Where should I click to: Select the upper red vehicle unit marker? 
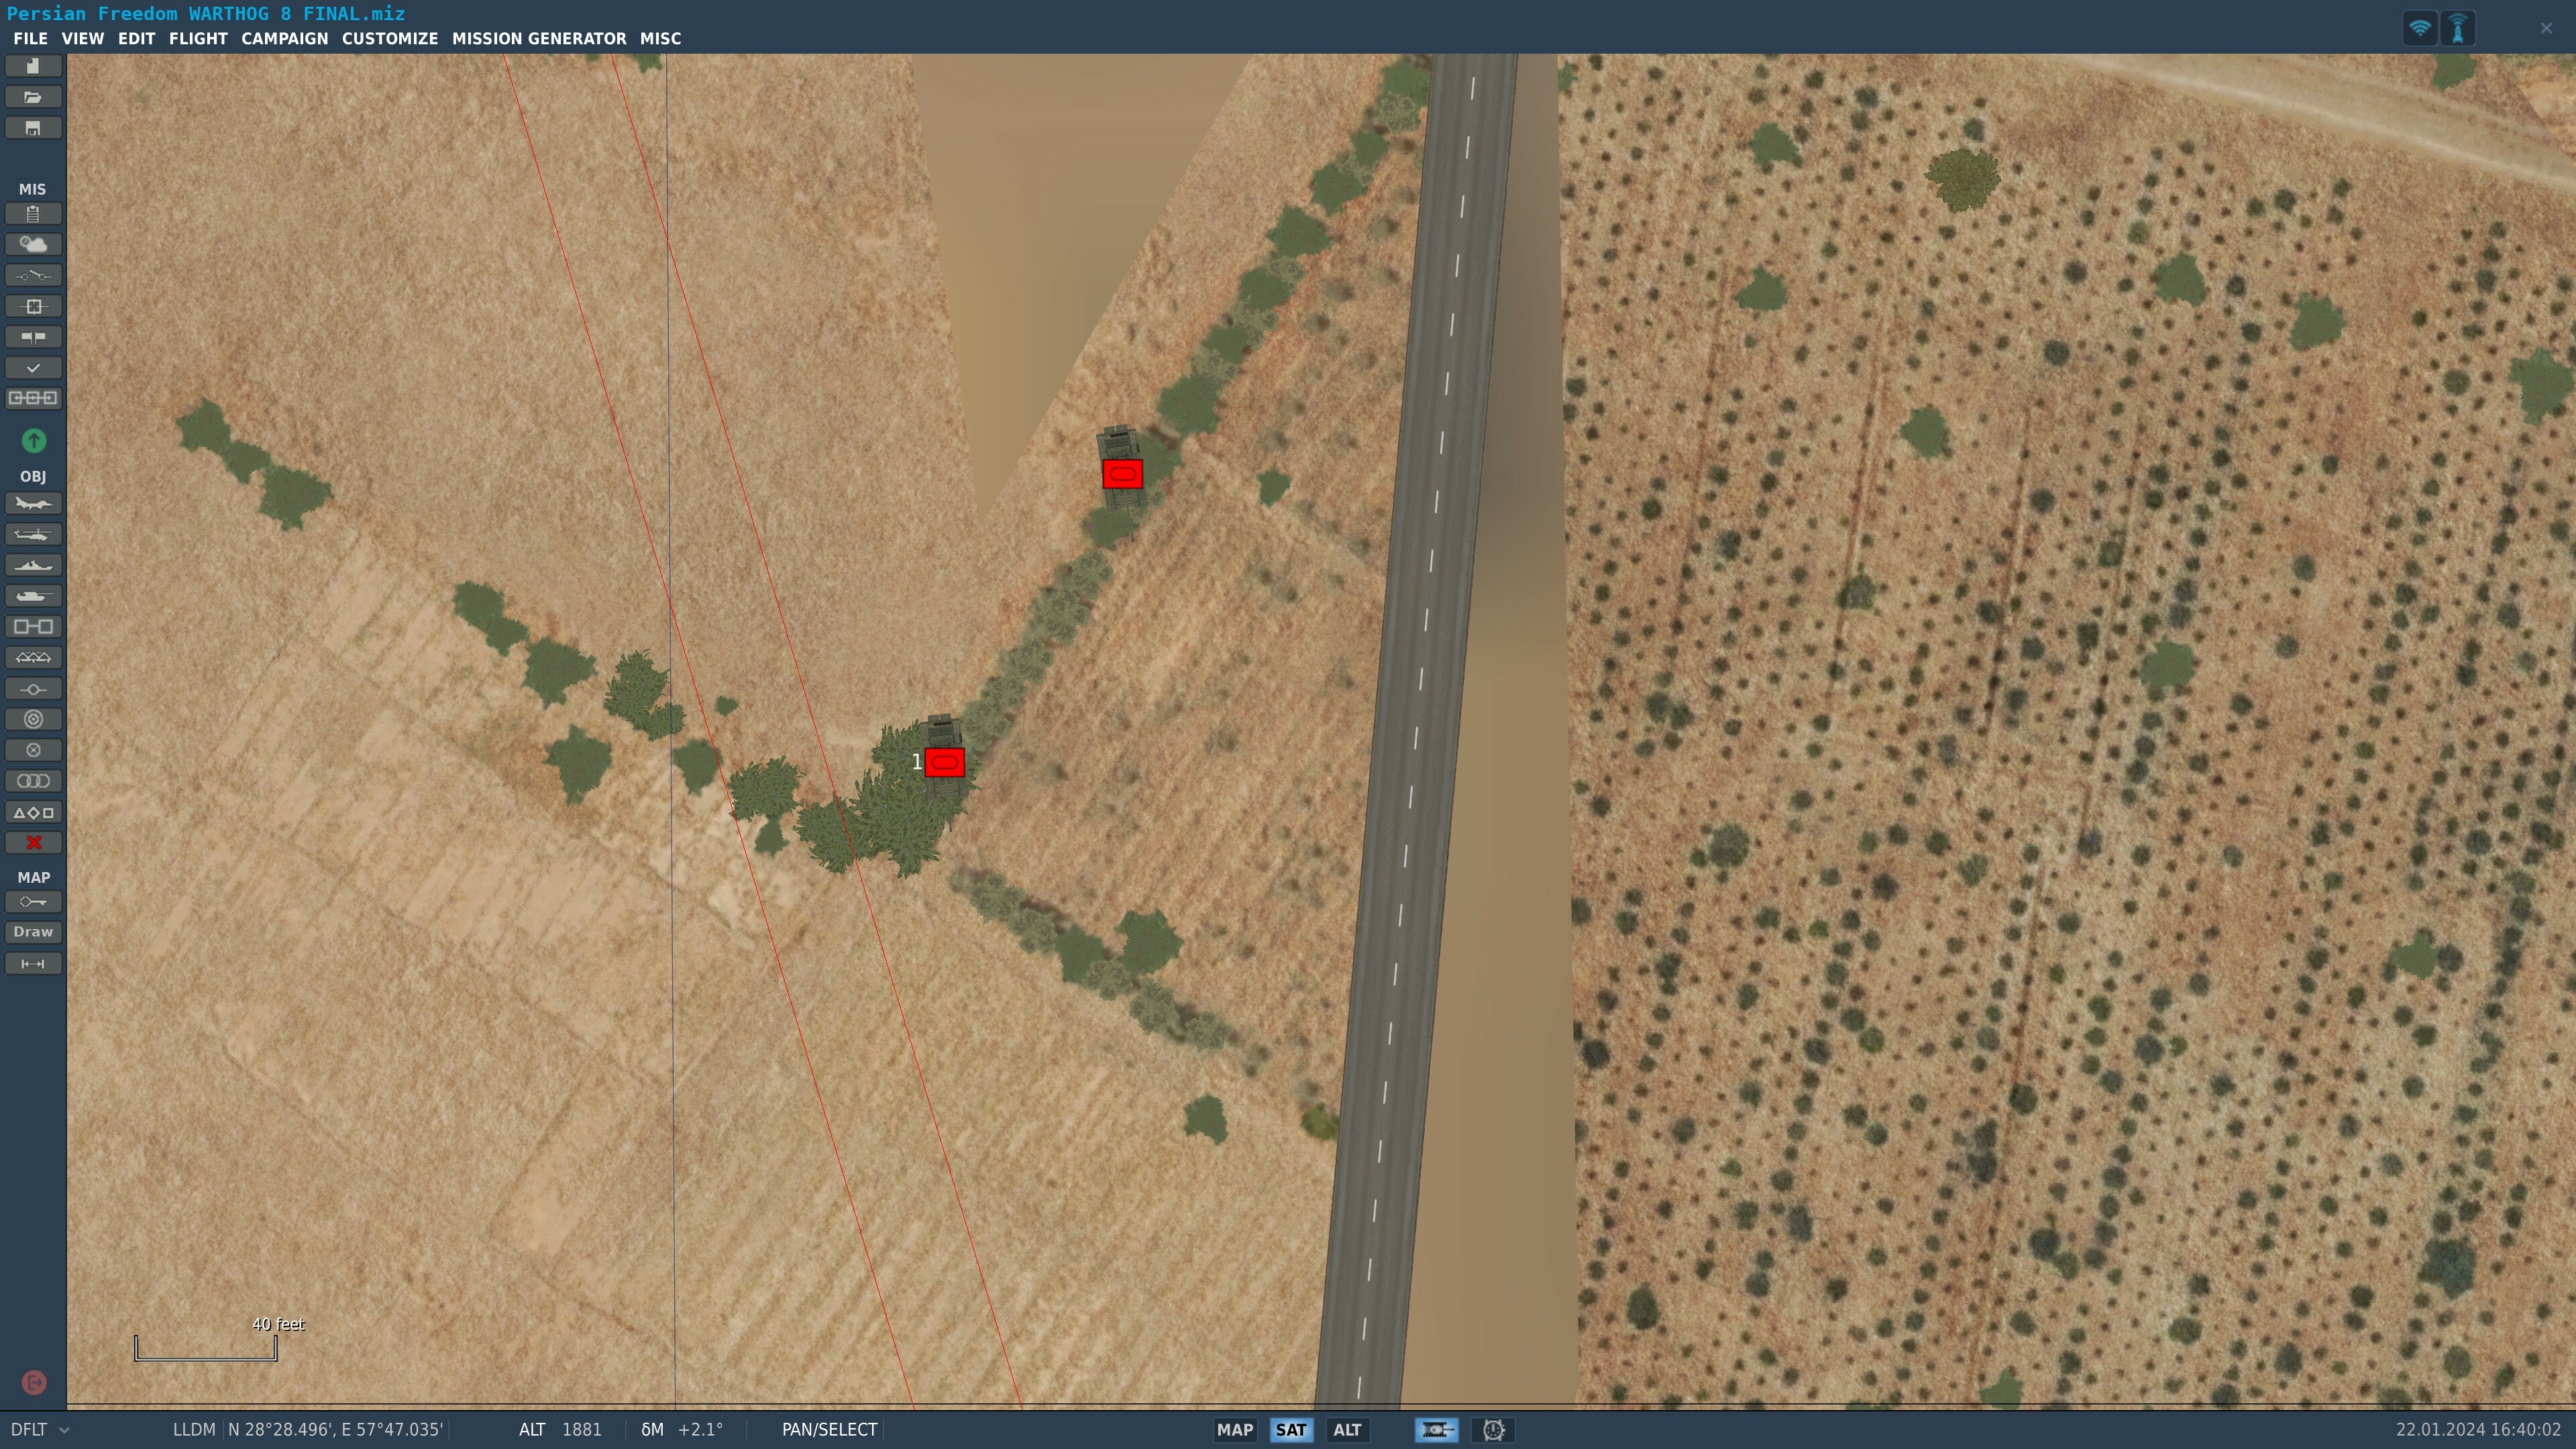(1122, 474)
